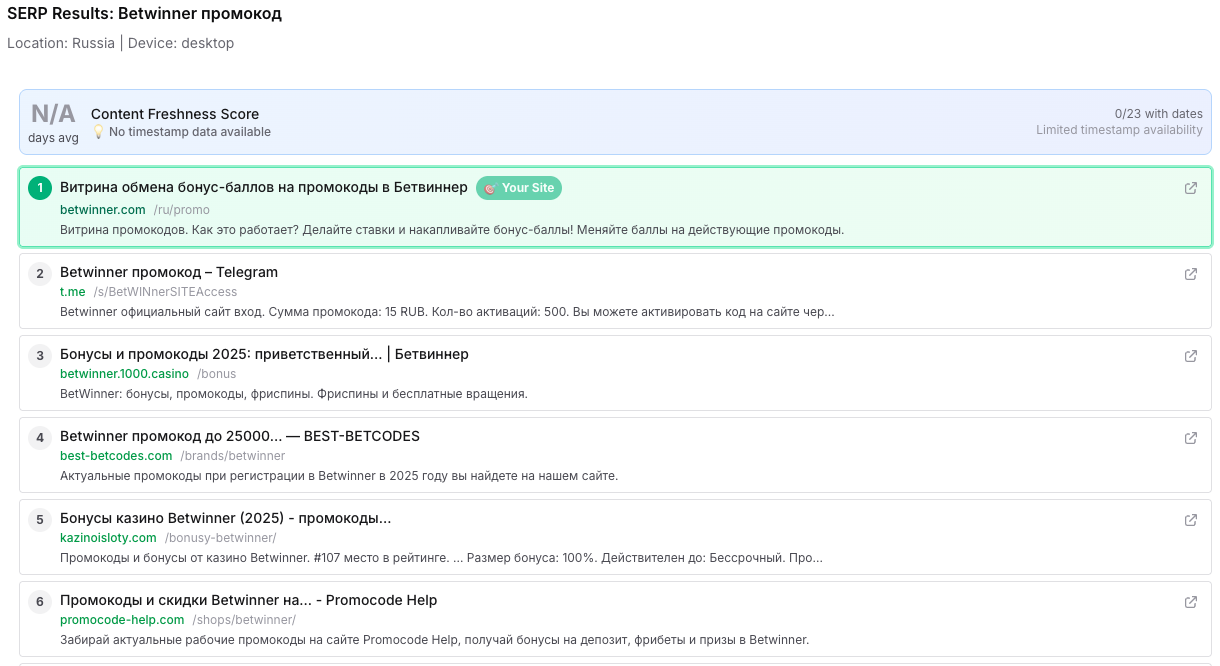1220x666 pixels.
Task: Click the green rank badge numbered 1
Action: point(39,187)
